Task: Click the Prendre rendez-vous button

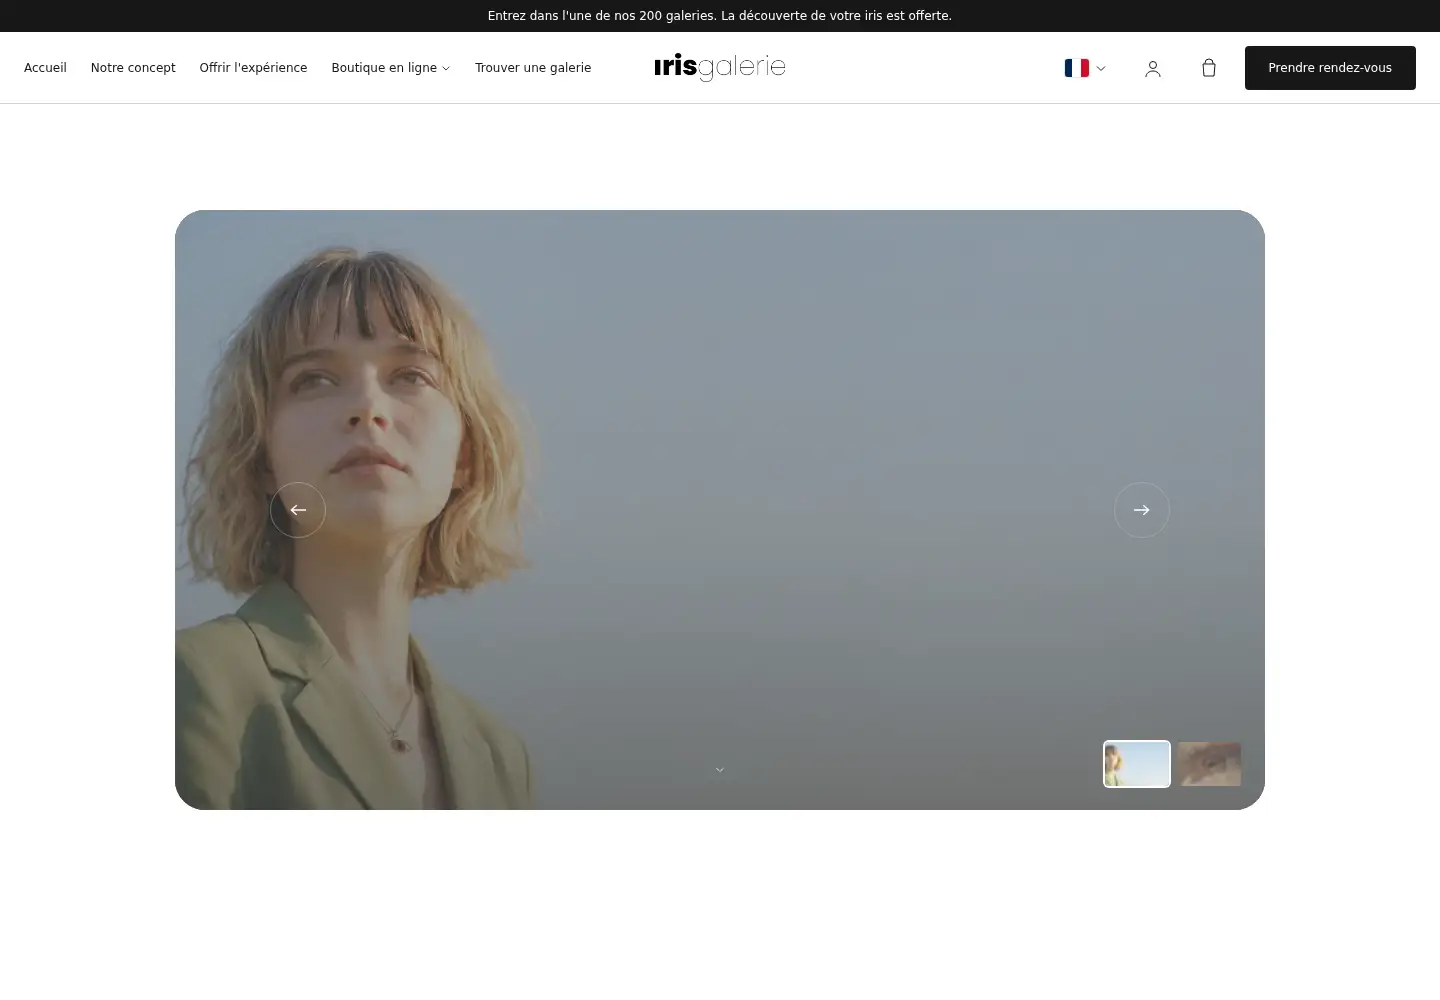Action: pos(1330,68)
